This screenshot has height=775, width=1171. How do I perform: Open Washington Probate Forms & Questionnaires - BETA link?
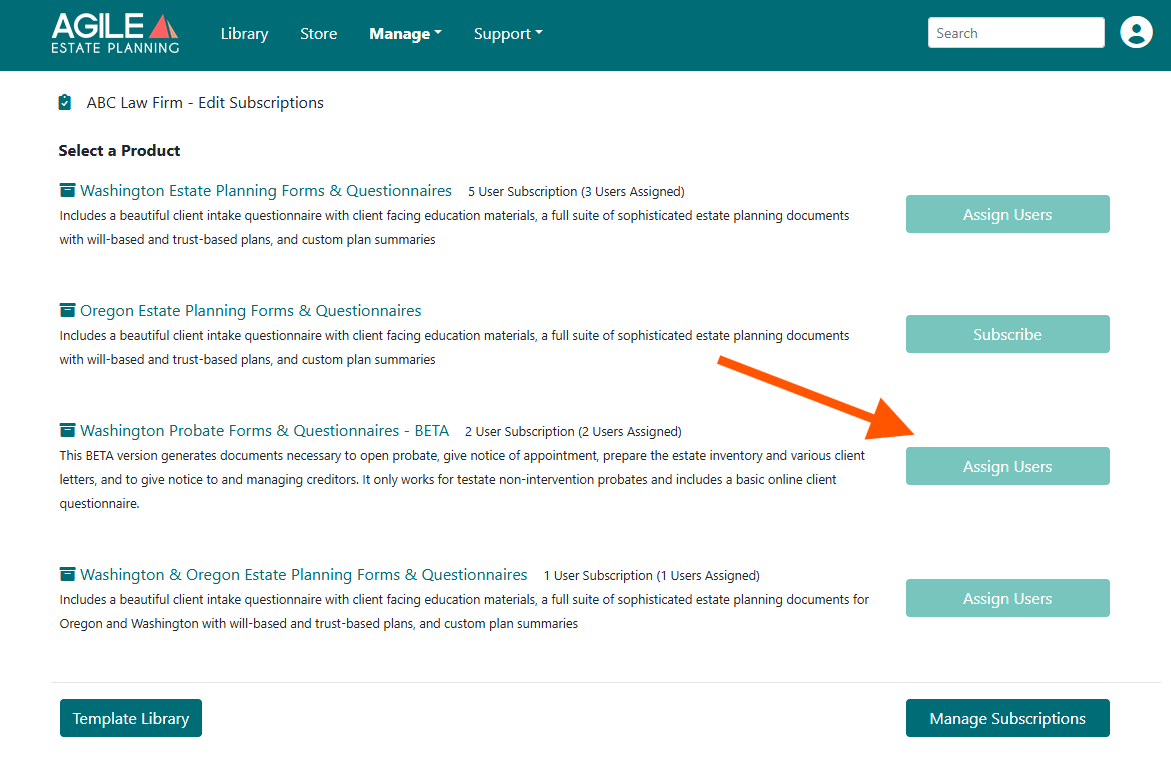pos(264,431)
